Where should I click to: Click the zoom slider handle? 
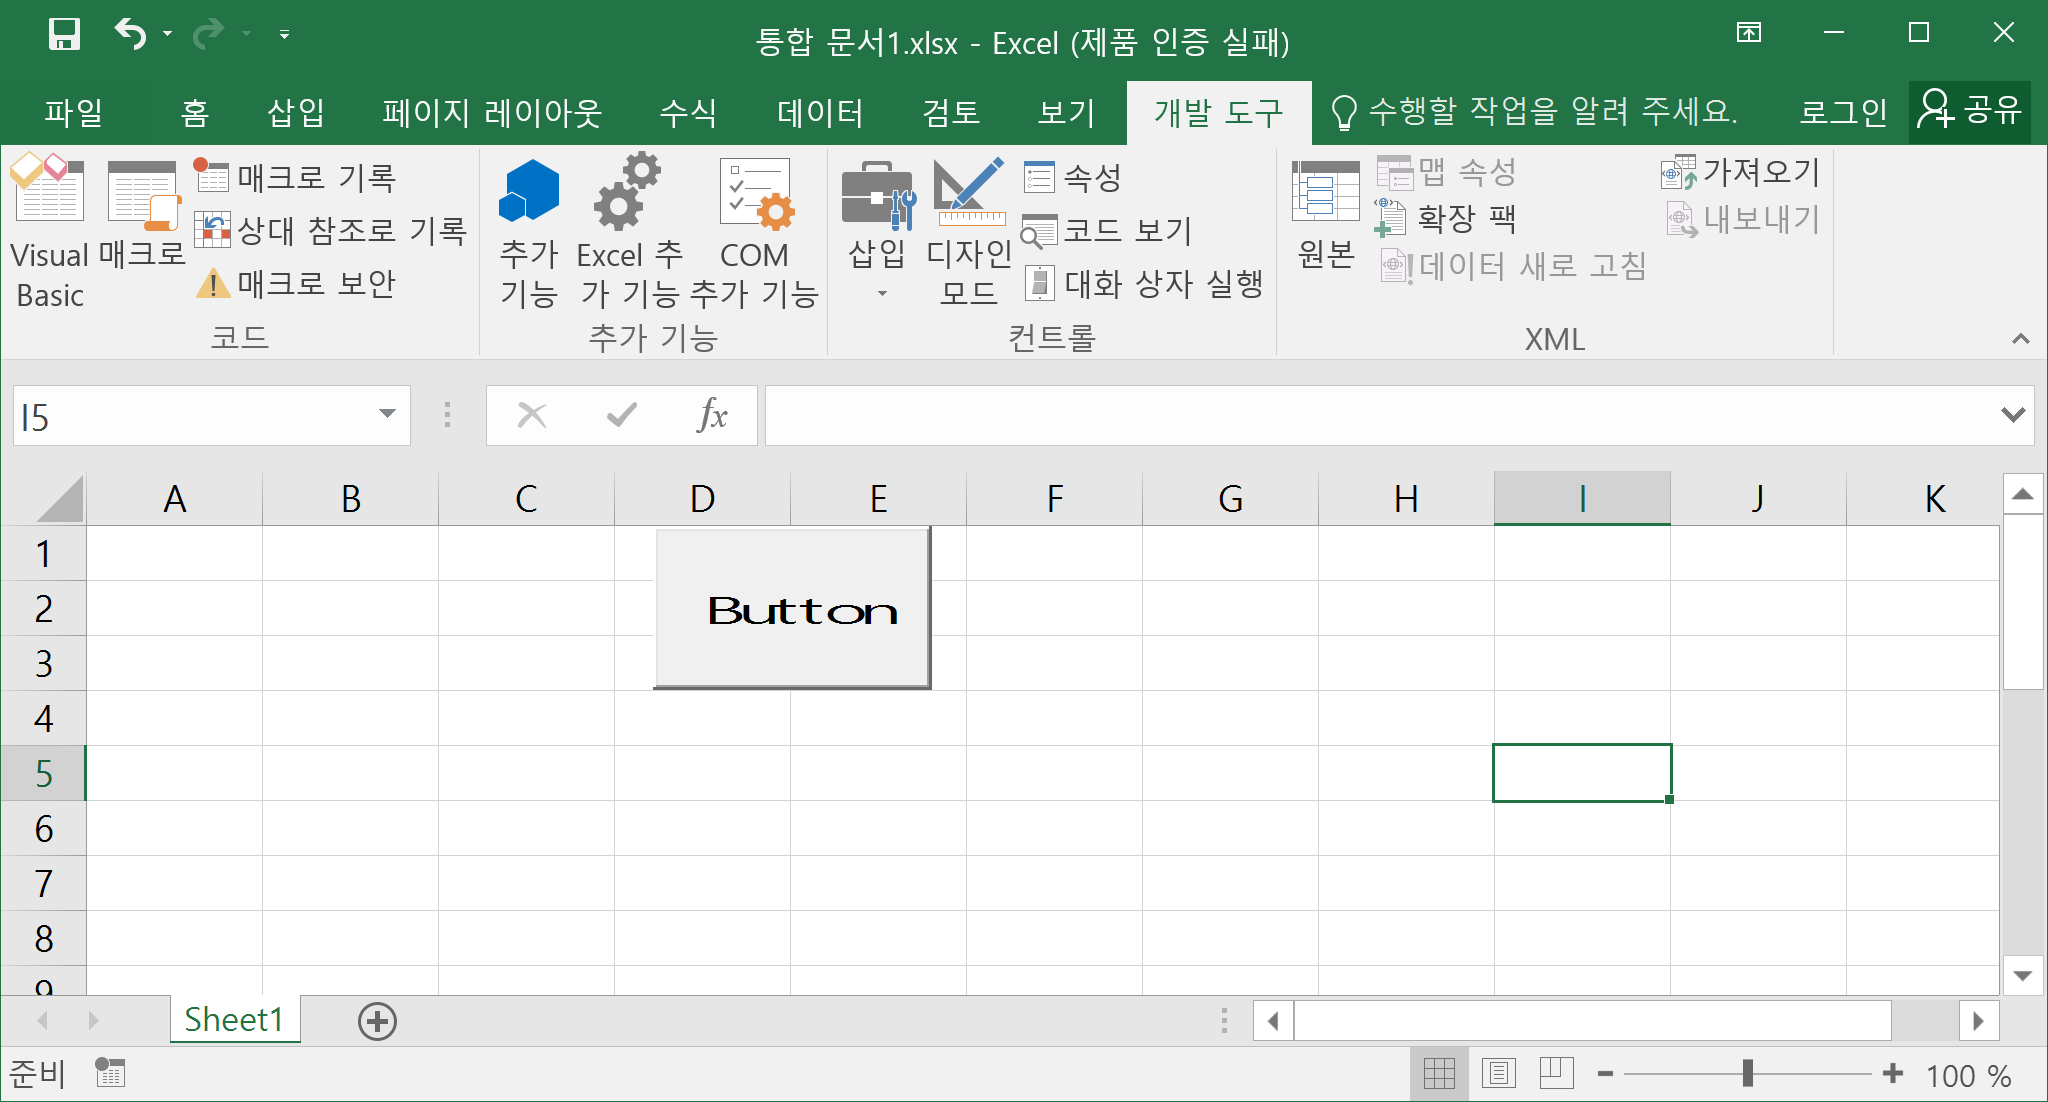(1747, 1074)
